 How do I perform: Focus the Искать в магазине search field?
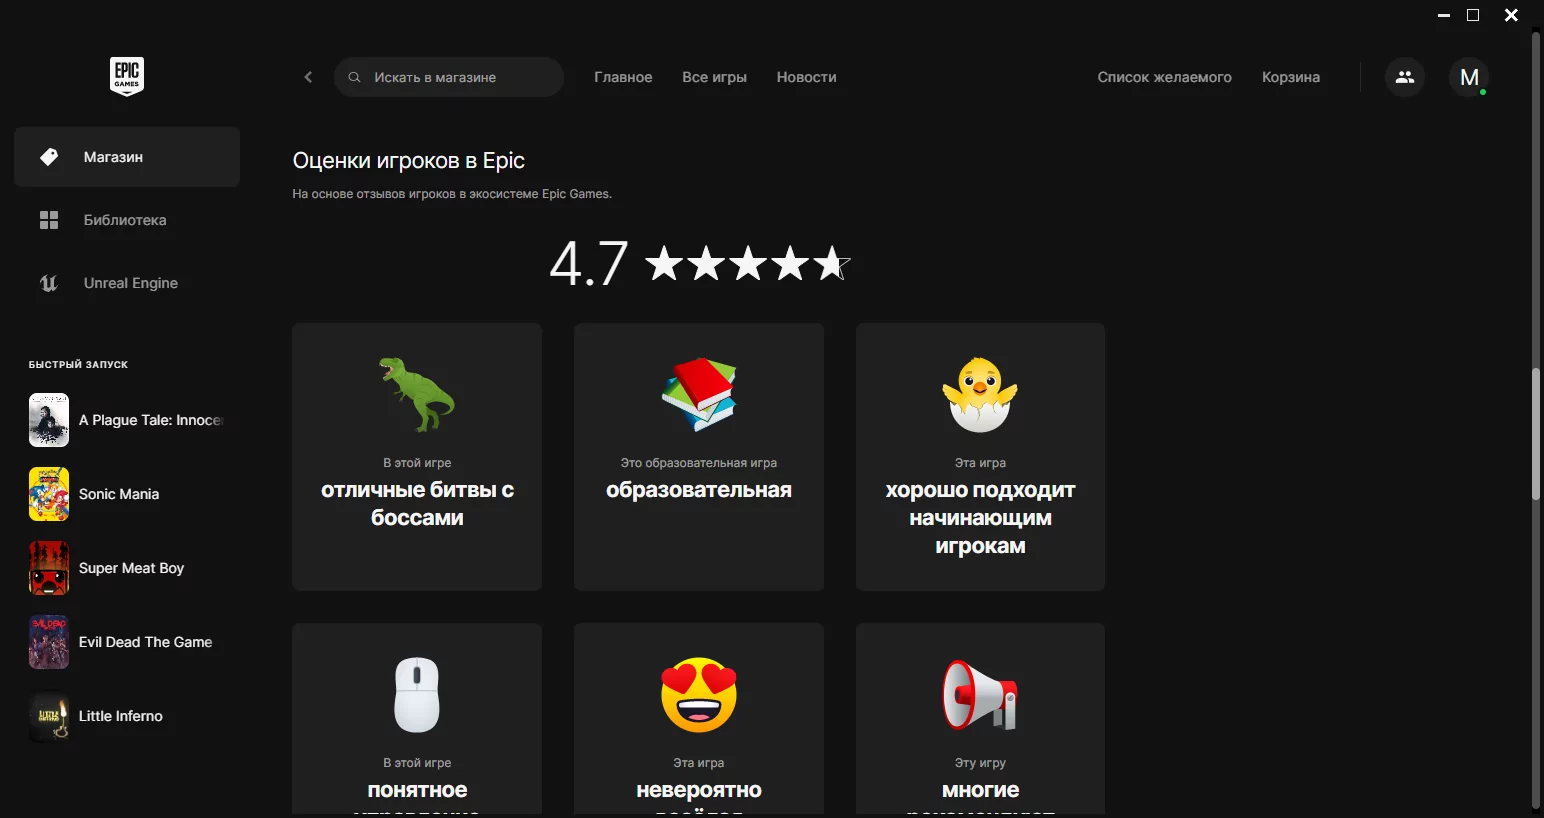coord(449,77)
